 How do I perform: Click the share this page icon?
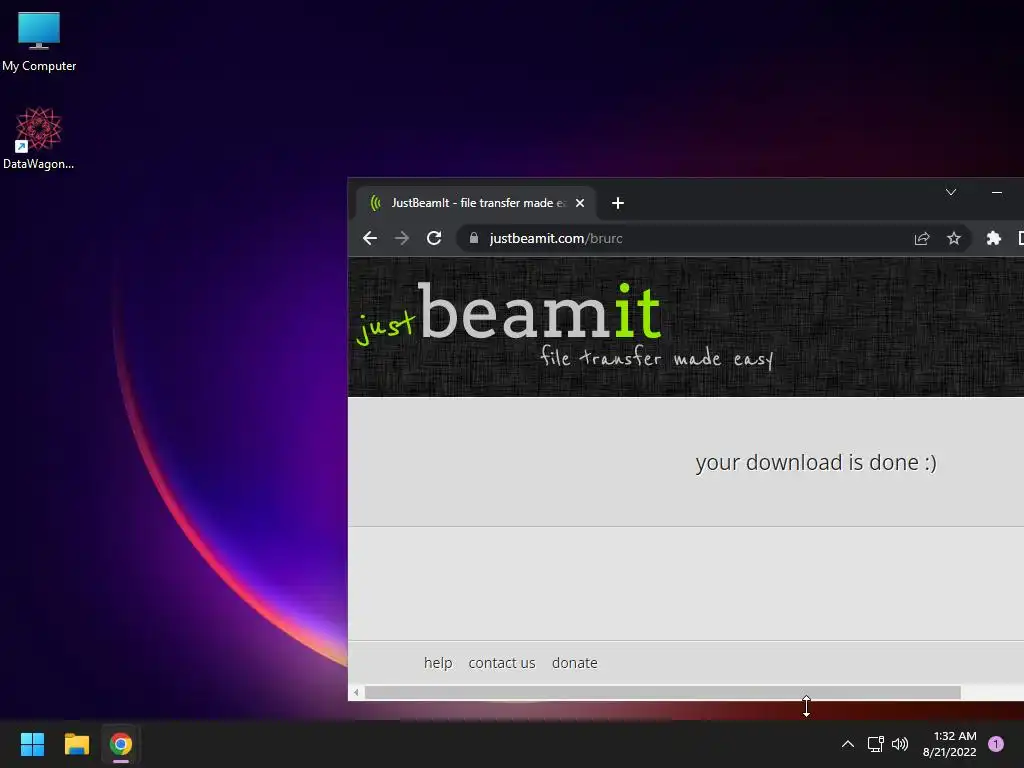[921, 238]
